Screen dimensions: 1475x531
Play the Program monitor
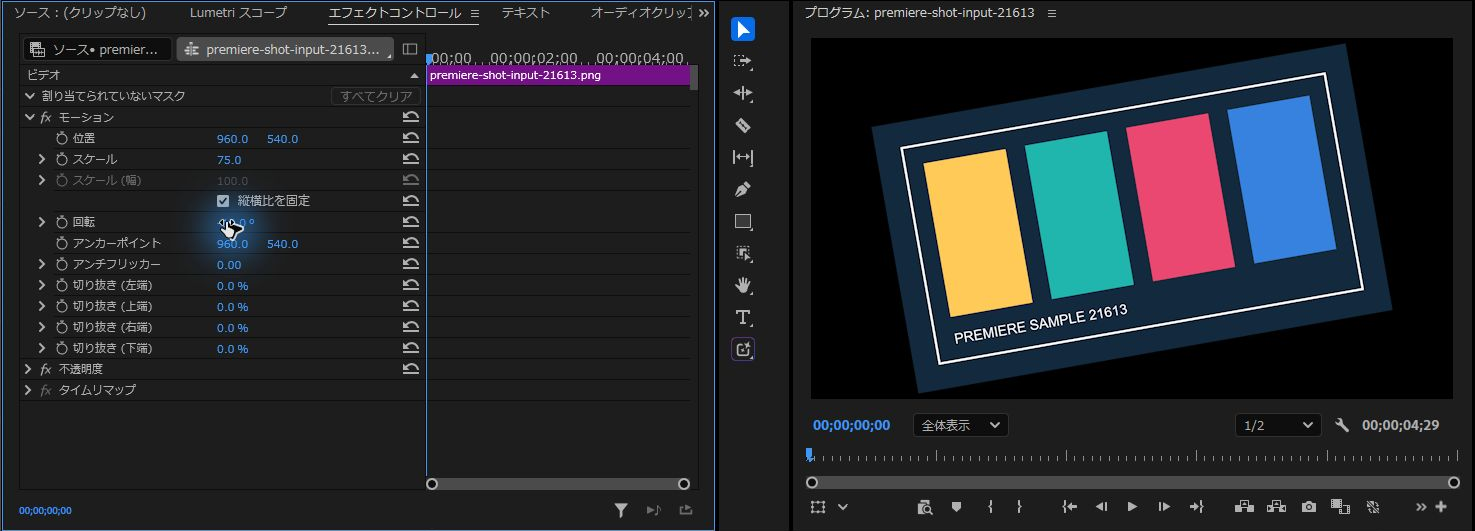1132,507
